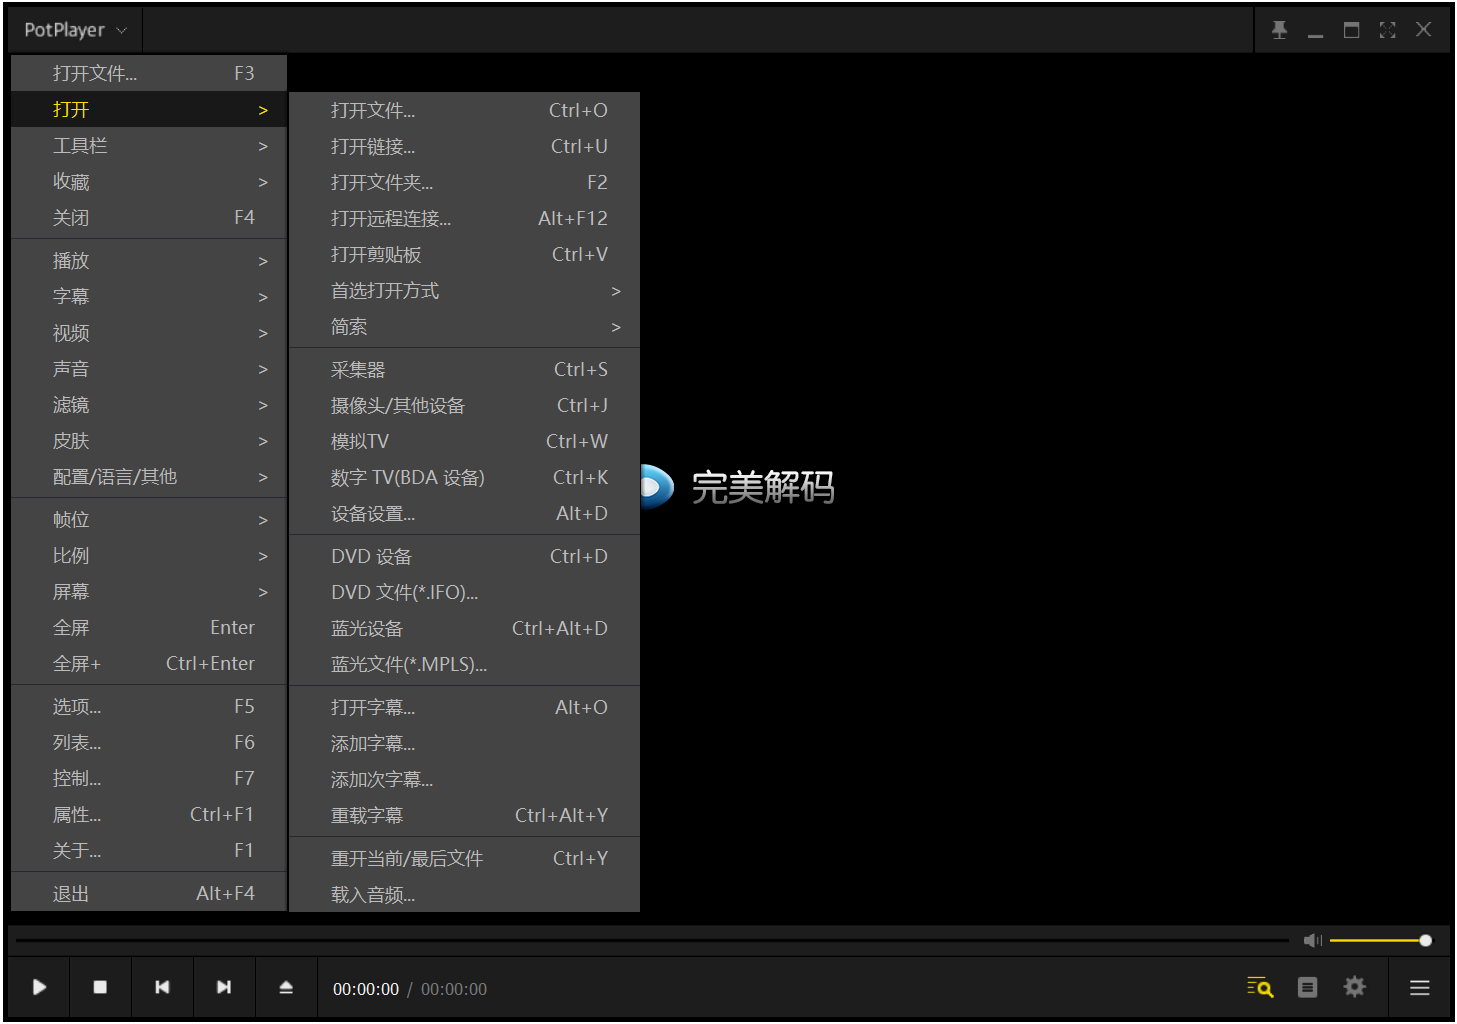Viewport: 1457px width, 1024px height.
Task: Choose 数字 TV(BDA 设备)
Action: coord(464,478)
